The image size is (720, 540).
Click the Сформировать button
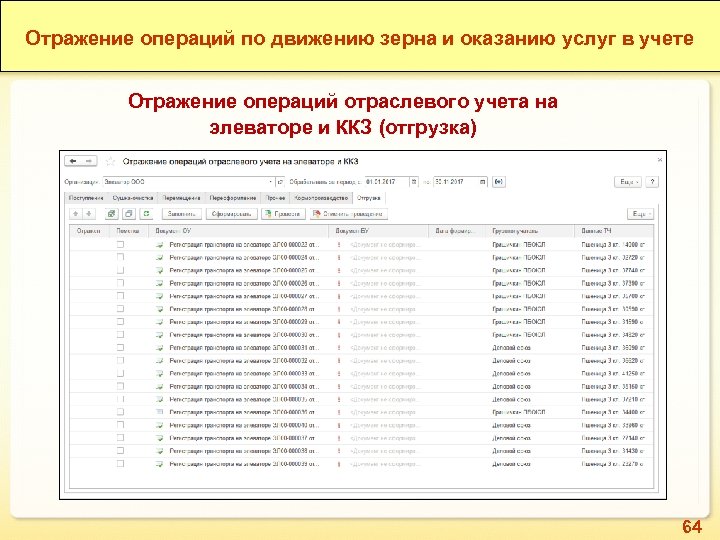(x=231, y=214)
